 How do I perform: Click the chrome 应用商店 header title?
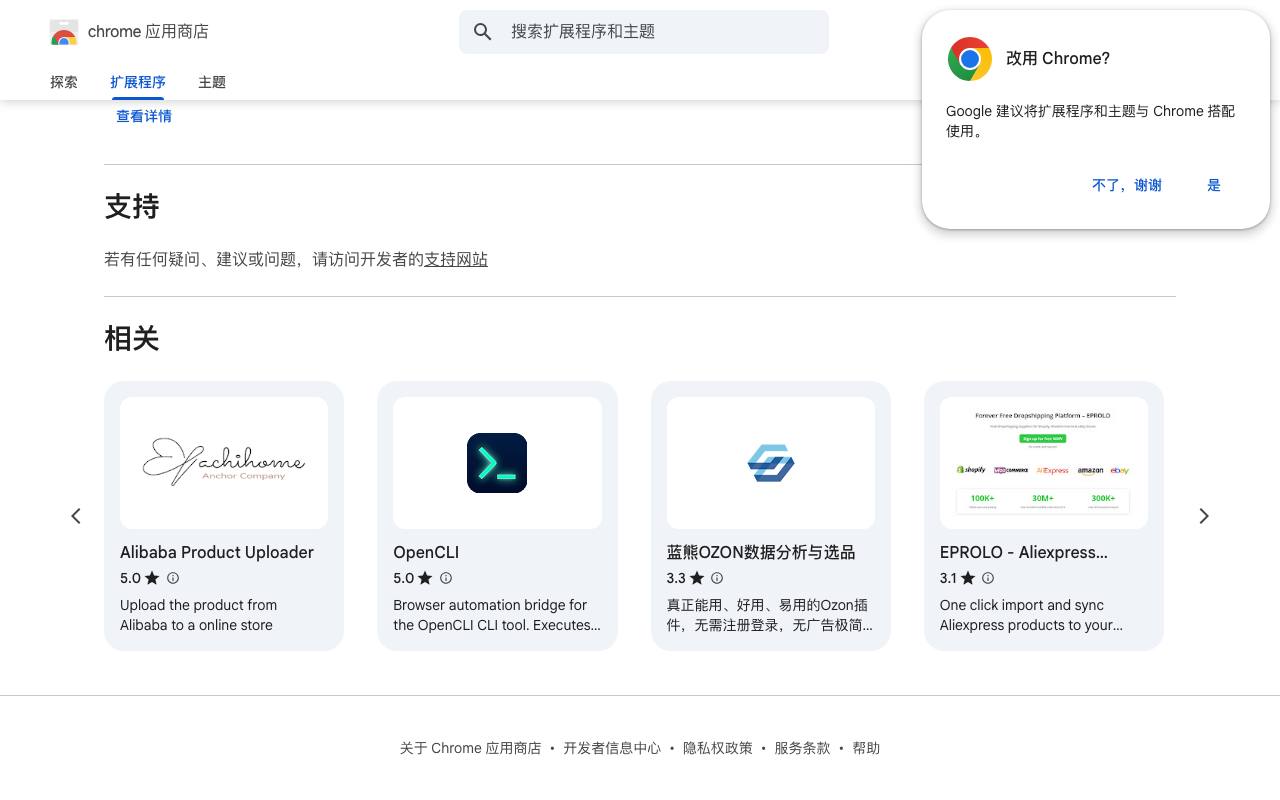click(x=148, y=32)
